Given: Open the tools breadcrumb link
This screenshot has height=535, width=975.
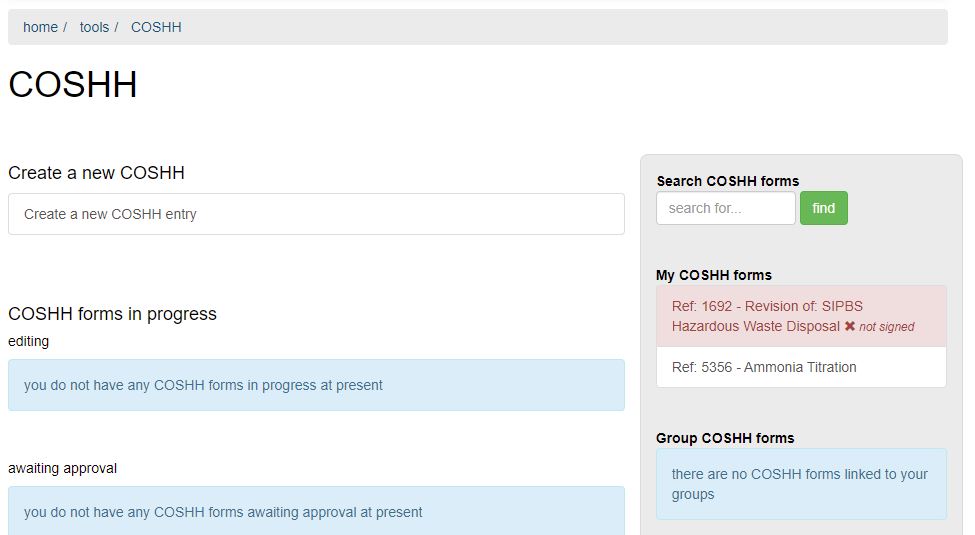Looking at the screenshot, I should [x=94, y=27].
